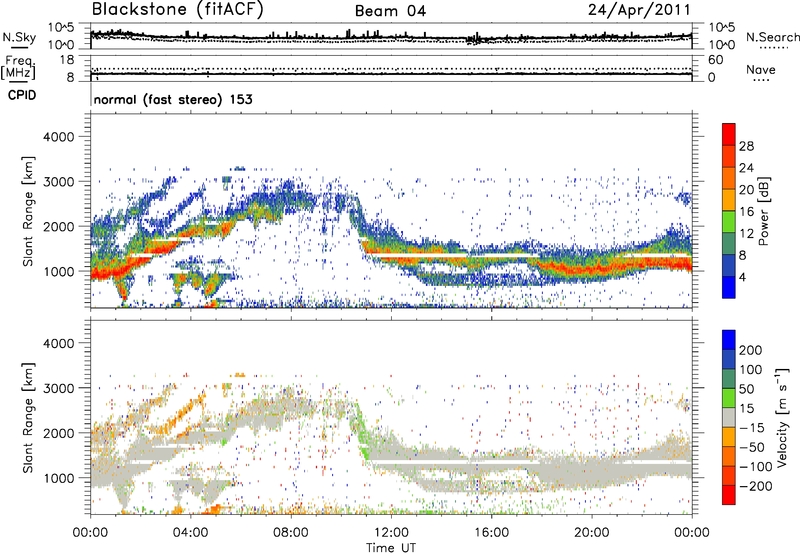800x554 pixels.
Task: Click the red segment of Power color bar
Action: (x=729, y=134)
